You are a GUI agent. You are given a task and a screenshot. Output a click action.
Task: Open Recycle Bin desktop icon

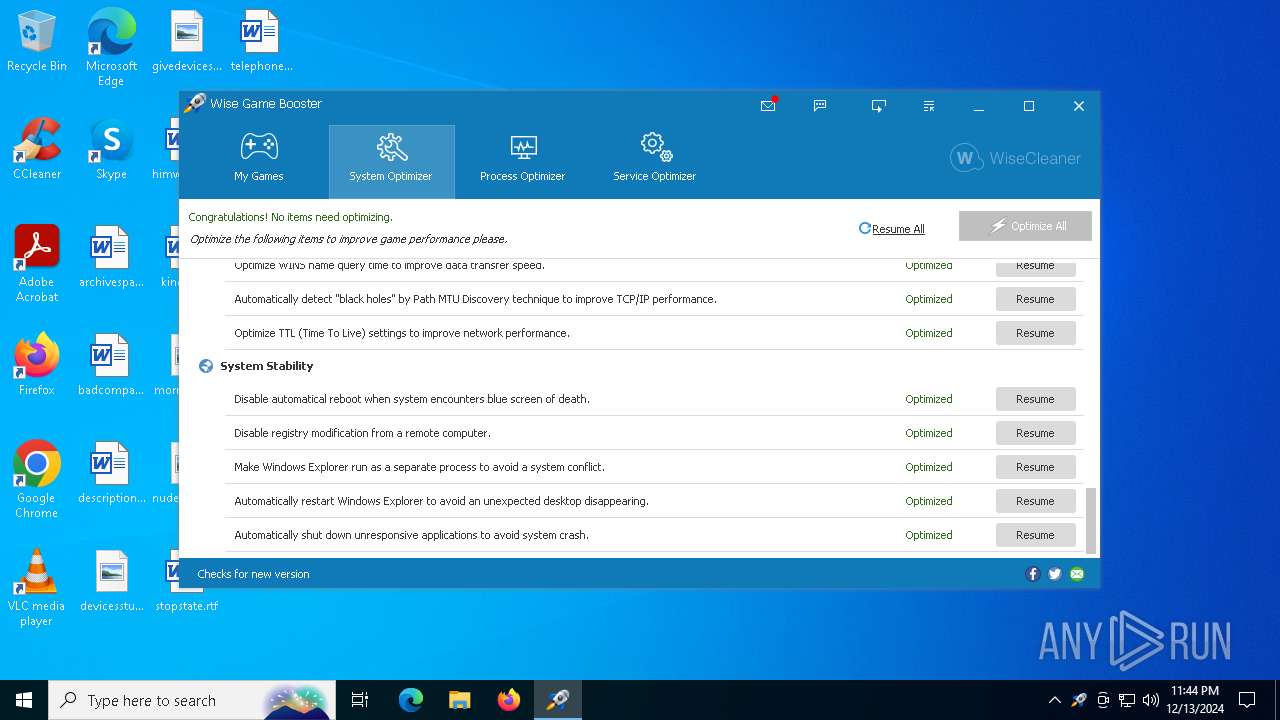click(37, 42)
